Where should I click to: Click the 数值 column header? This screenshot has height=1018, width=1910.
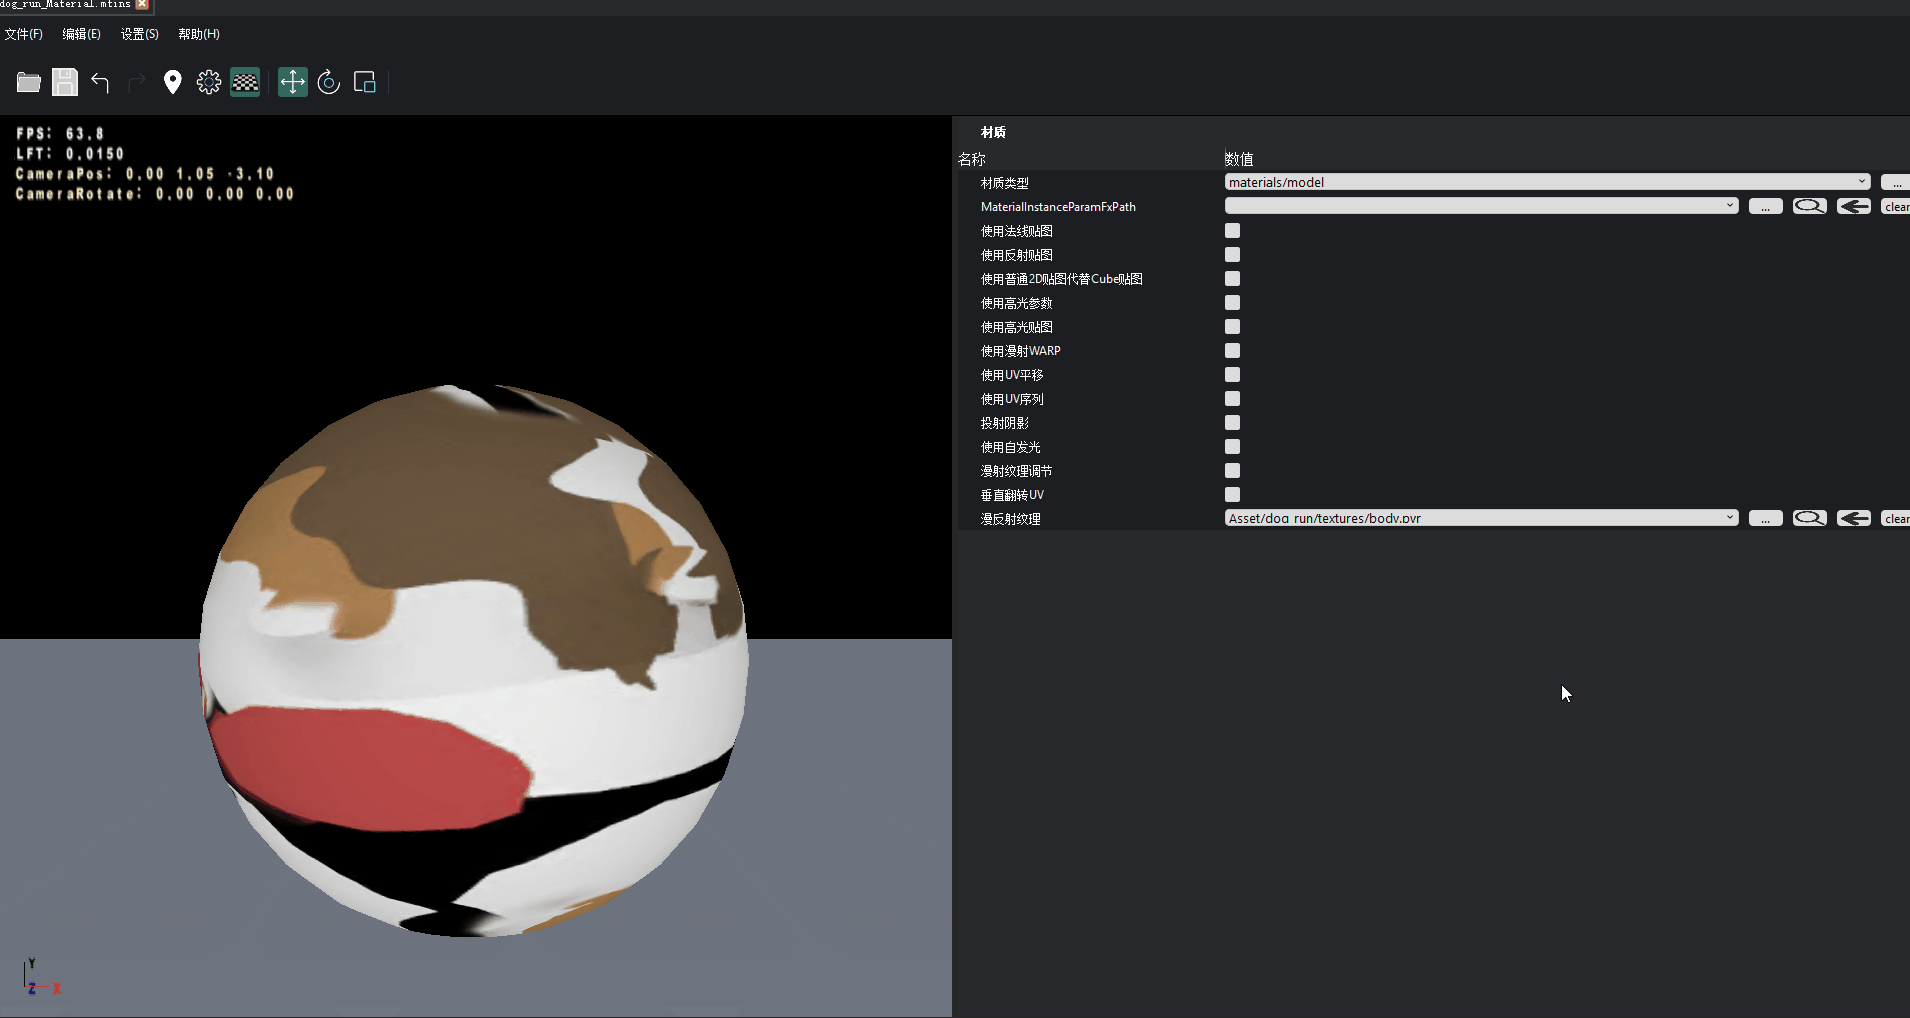pos(1239,159)
